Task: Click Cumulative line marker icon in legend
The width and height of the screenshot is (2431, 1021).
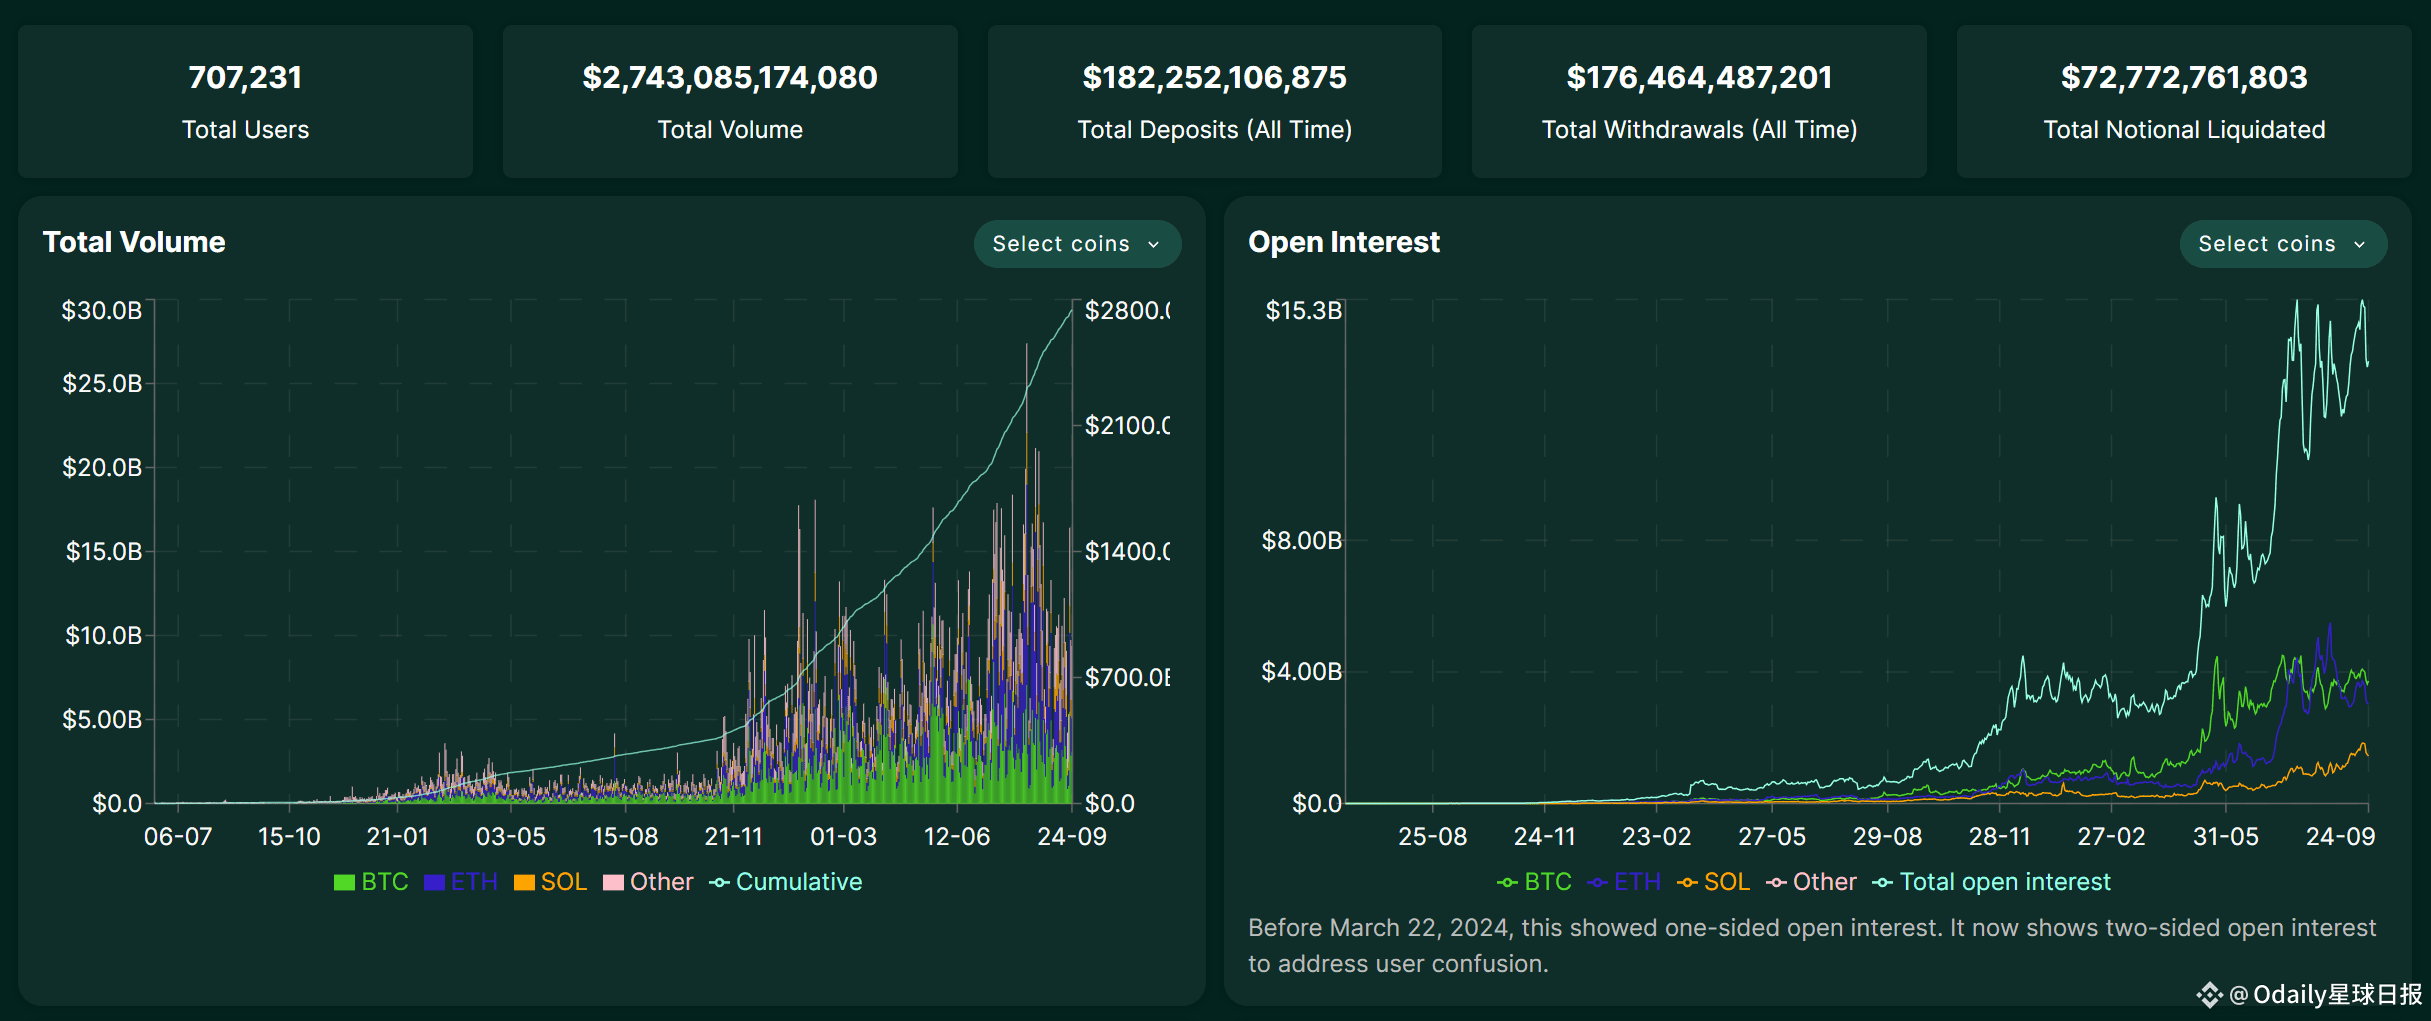Action: click(719, 882)
